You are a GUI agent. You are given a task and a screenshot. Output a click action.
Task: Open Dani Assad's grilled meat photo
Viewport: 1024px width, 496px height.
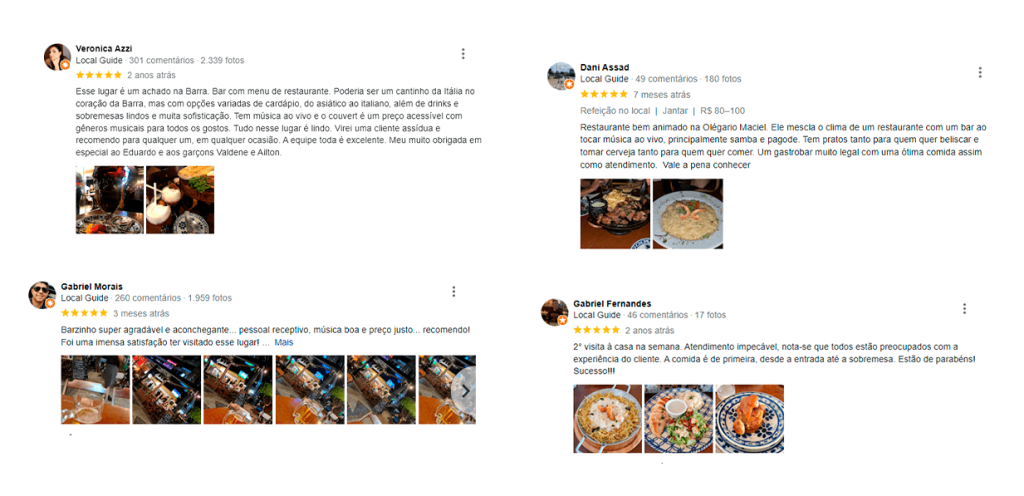(x=615, y=213)
